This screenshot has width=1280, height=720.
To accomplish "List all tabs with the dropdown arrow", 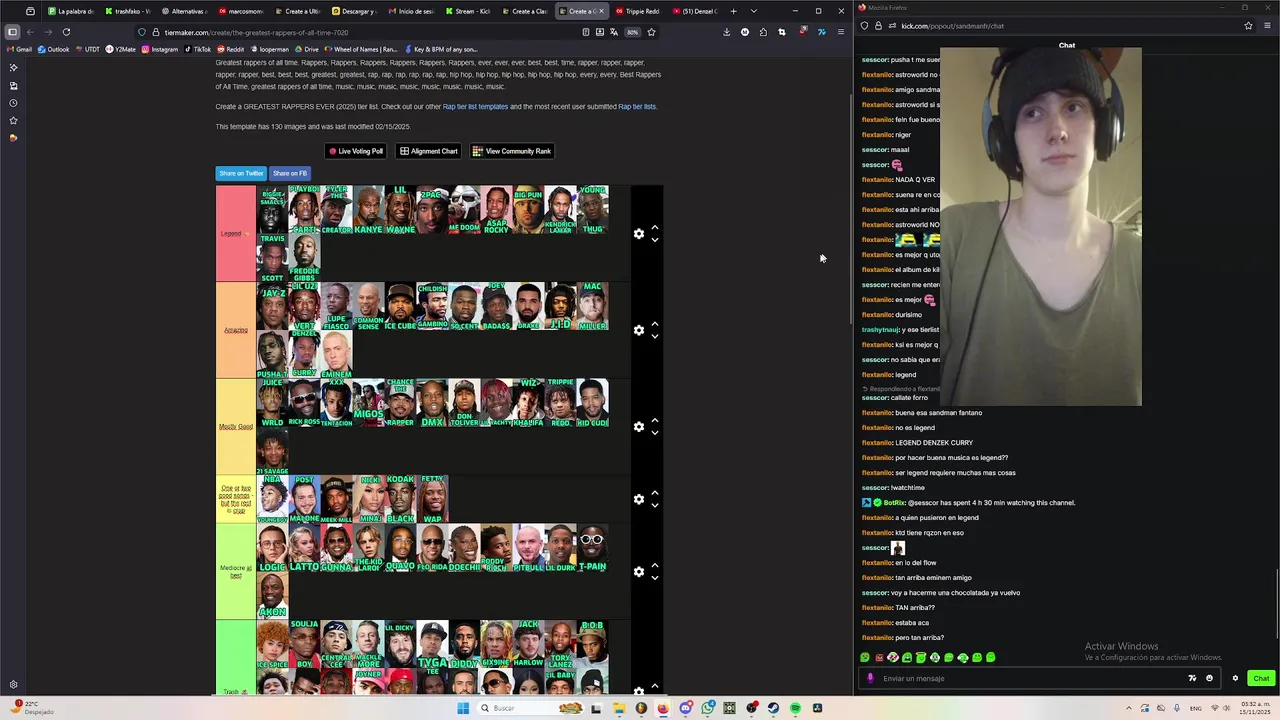I will coord(753,11).
